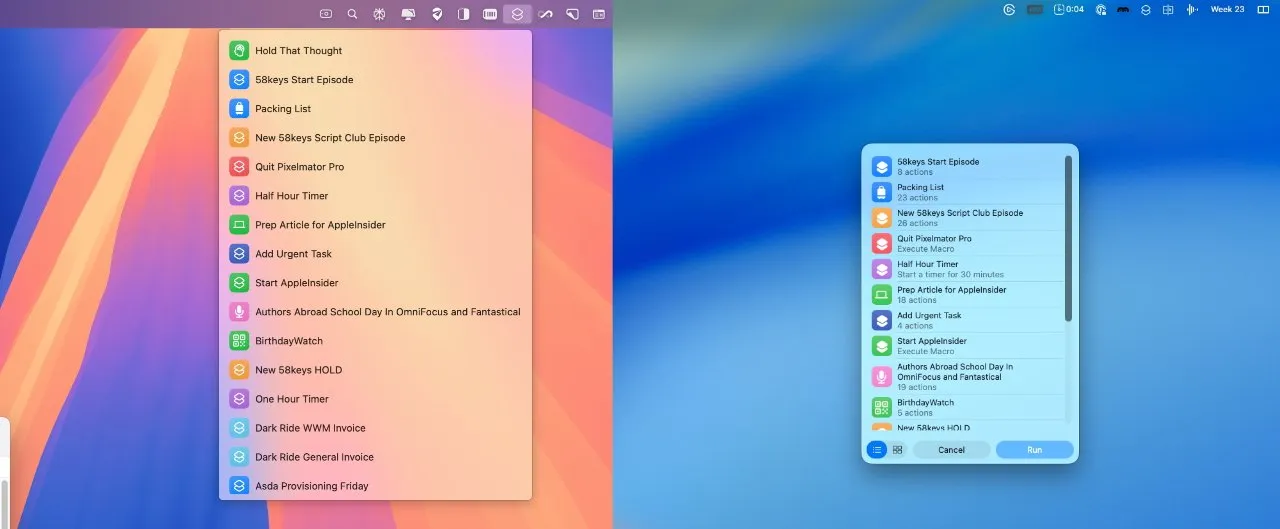Switch to list view in the shortcut picker

pyautogui.click(x=877, y=450)
